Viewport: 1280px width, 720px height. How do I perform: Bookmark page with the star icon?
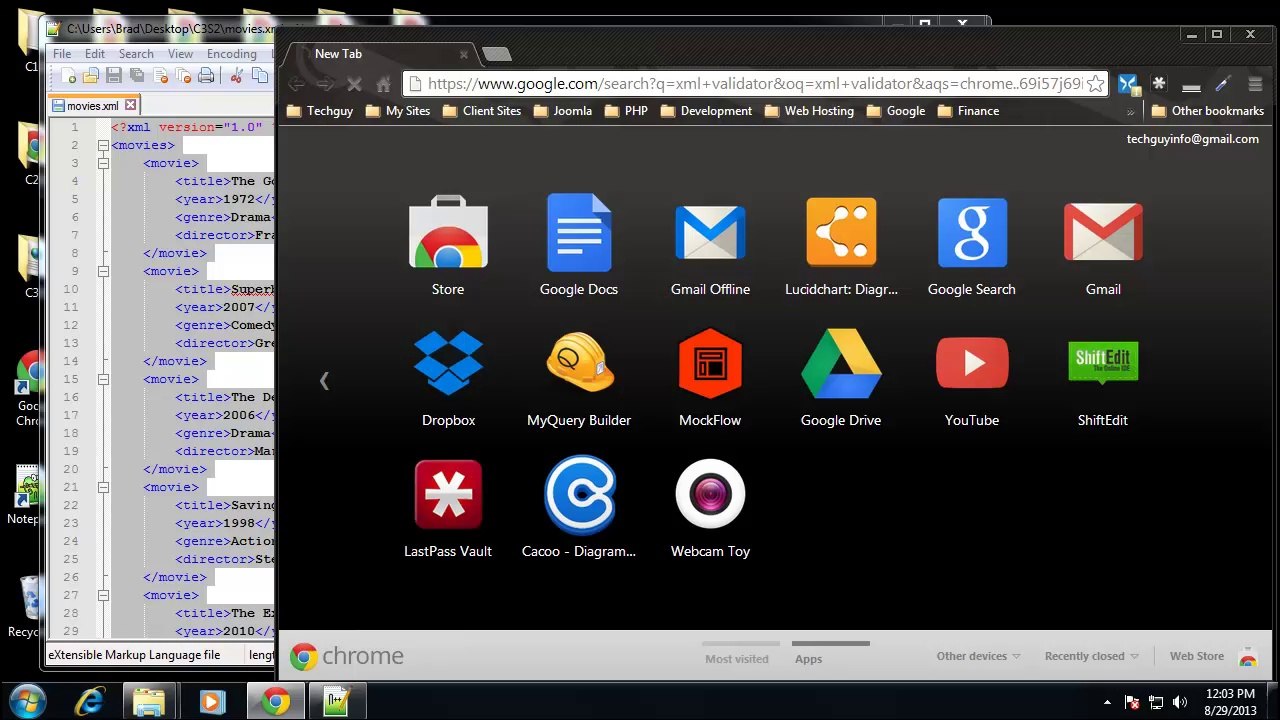coord(1095,84)
